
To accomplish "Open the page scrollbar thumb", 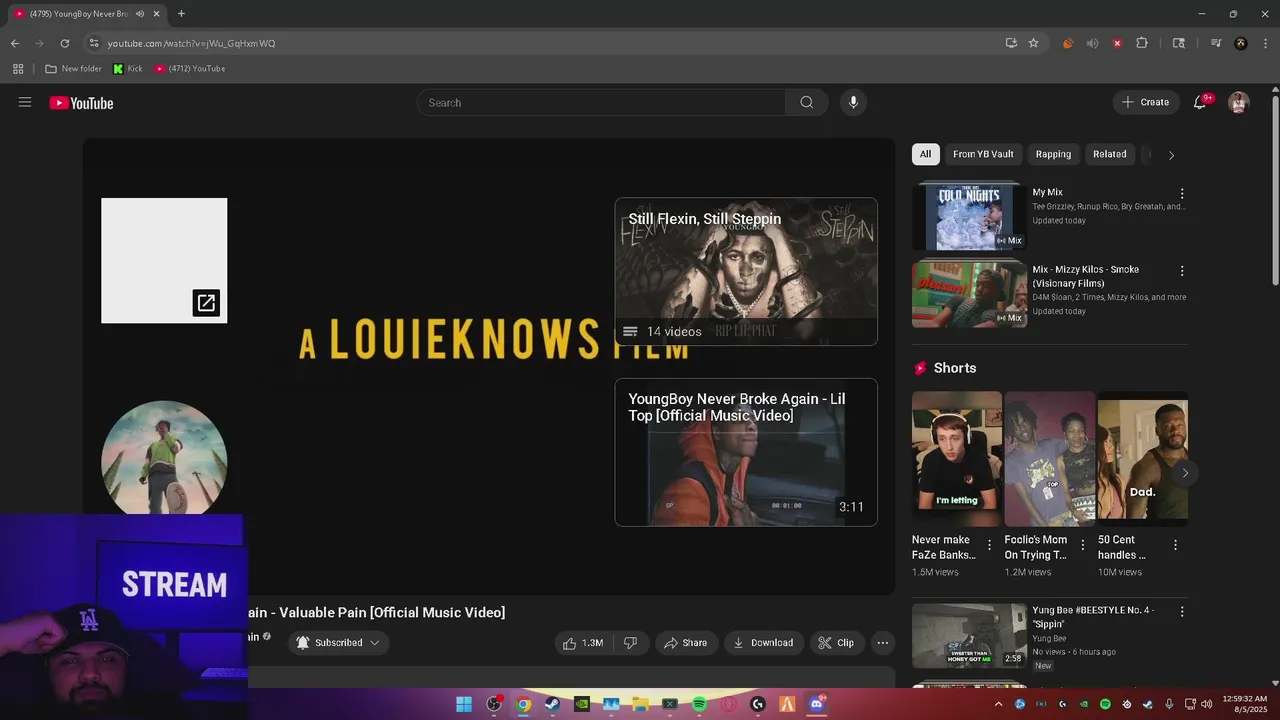I will (x=1275, y=190).
